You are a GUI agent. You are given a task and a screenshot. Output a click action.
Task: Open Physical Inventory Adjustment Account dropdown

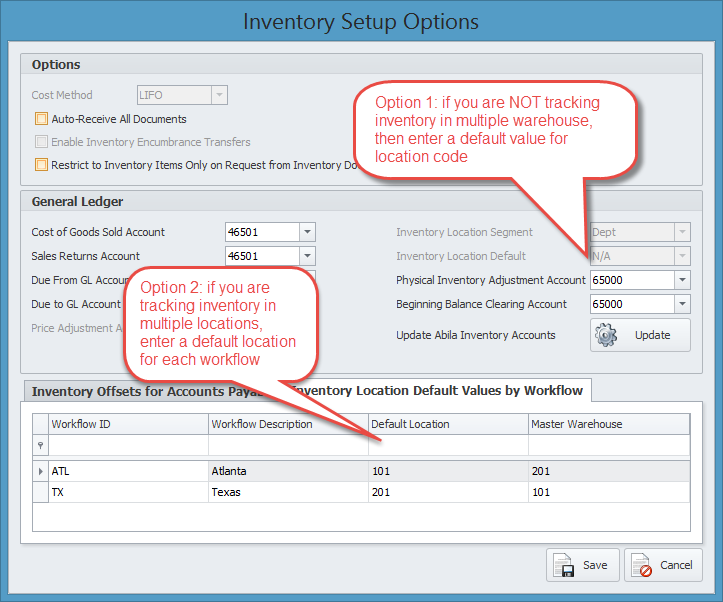point(682,280)
